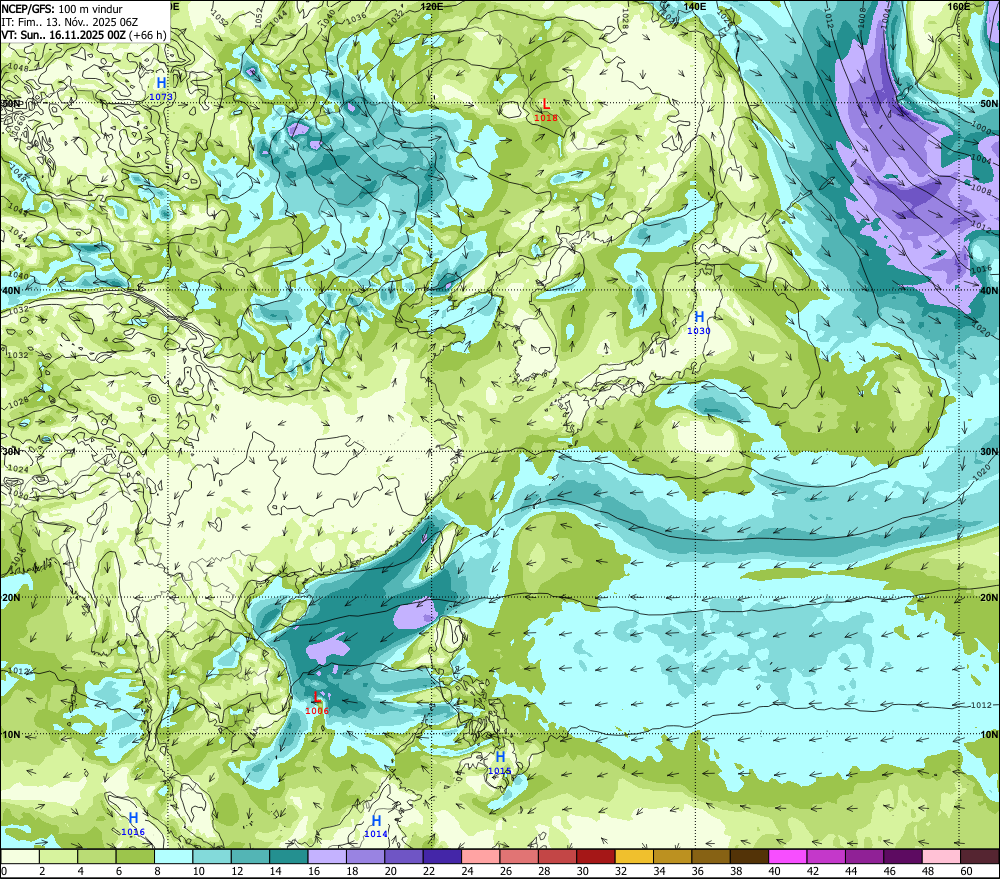Pick the dark red 30-32 legend swatch
Viewport: 1000px width, 879px height.
tap(596, 857)
